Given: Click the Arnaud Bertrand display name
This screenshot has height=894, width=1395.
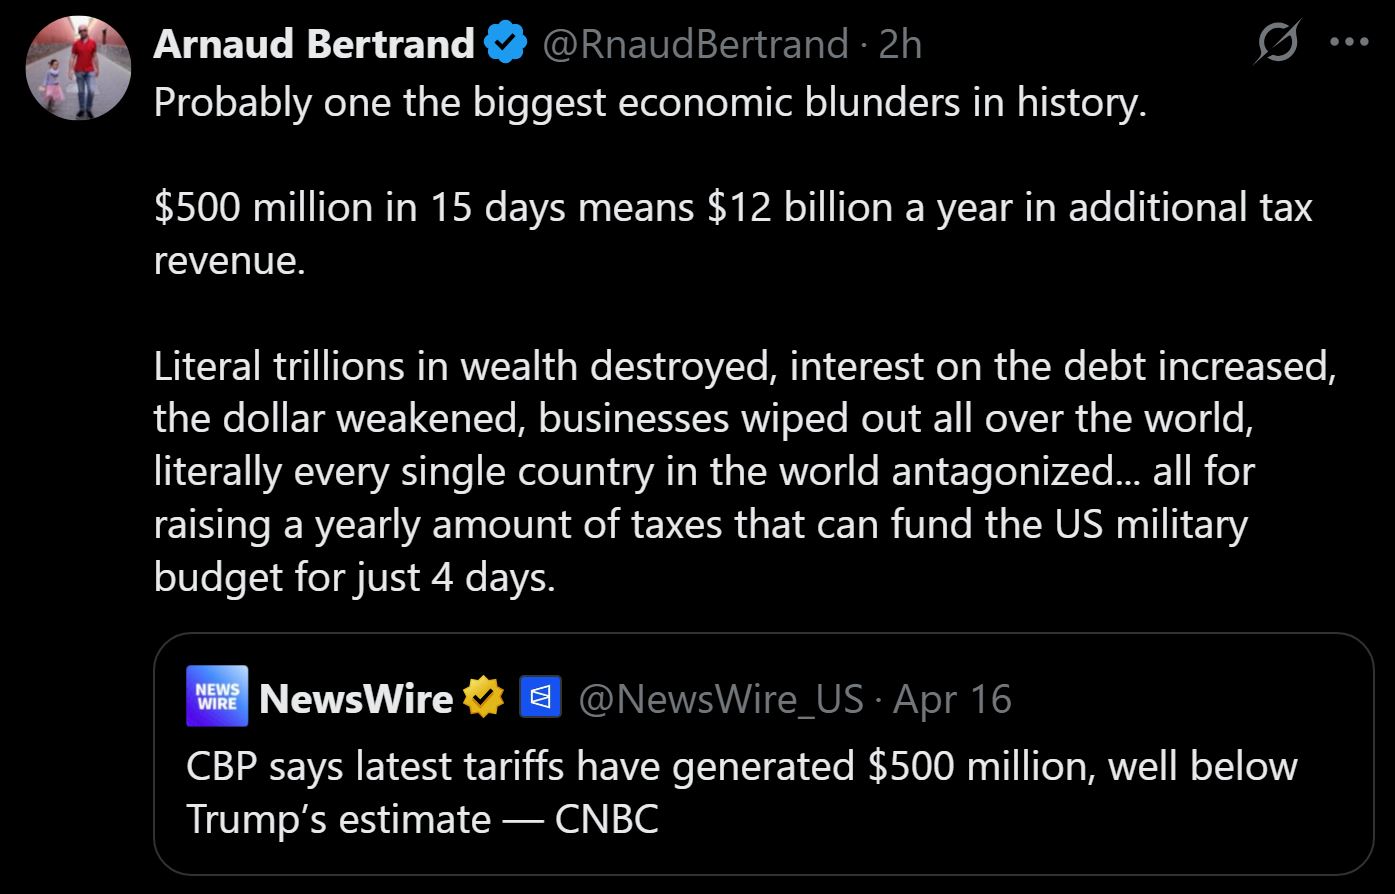Looking at the screenshot, I should point(314,43).
